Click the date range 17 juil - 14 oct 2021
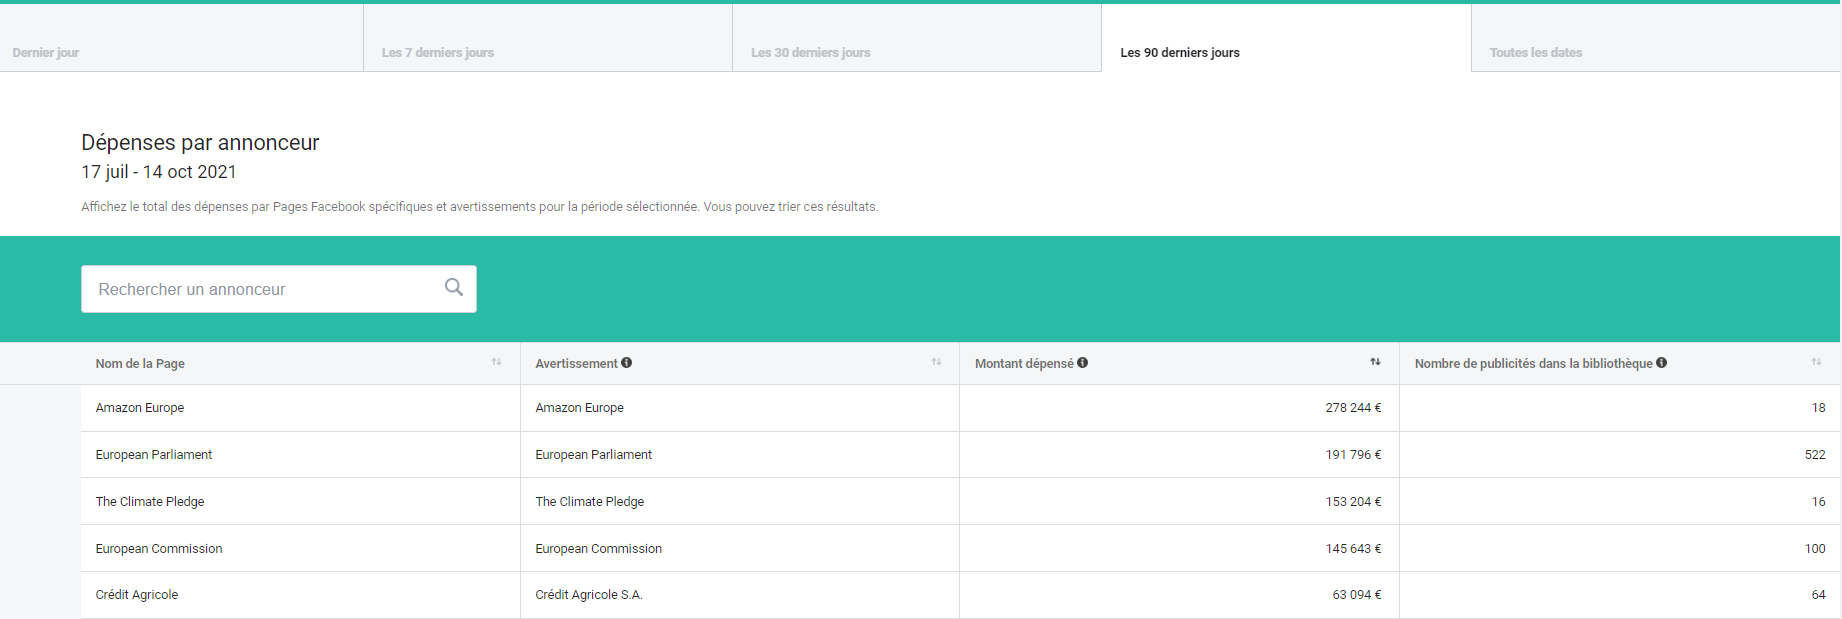The image size is (1842, 619). tap(159, 172)
